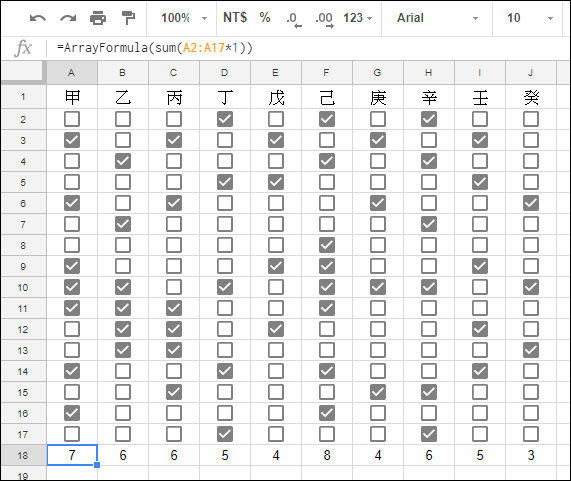Select header cell 辛 in H1
The image size is (571, 481).
coord(429,97)
